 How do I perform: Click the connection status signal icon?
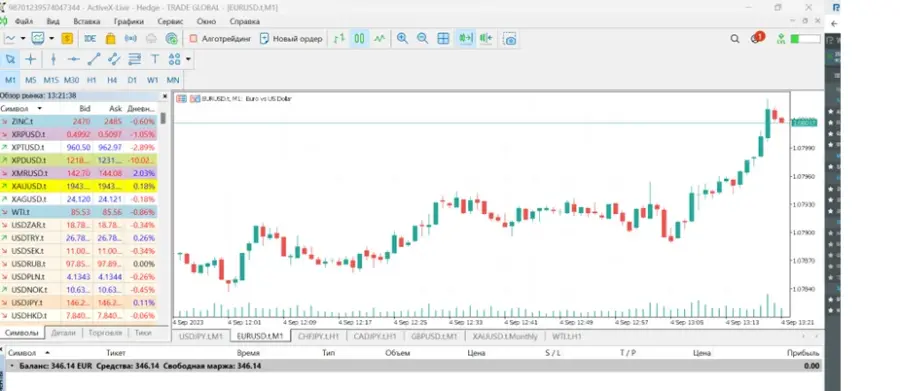pos(781,38)
